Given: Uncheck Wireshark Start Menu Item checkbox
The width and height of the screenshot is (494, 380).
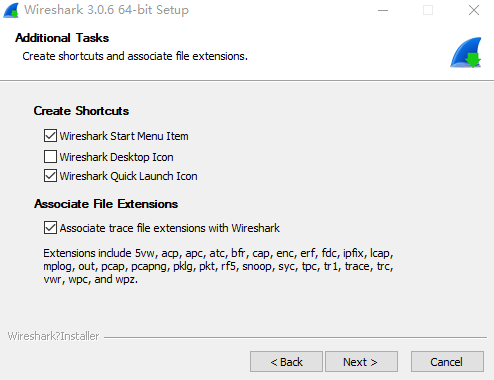Looking at the screenshot, I should 50,136.
